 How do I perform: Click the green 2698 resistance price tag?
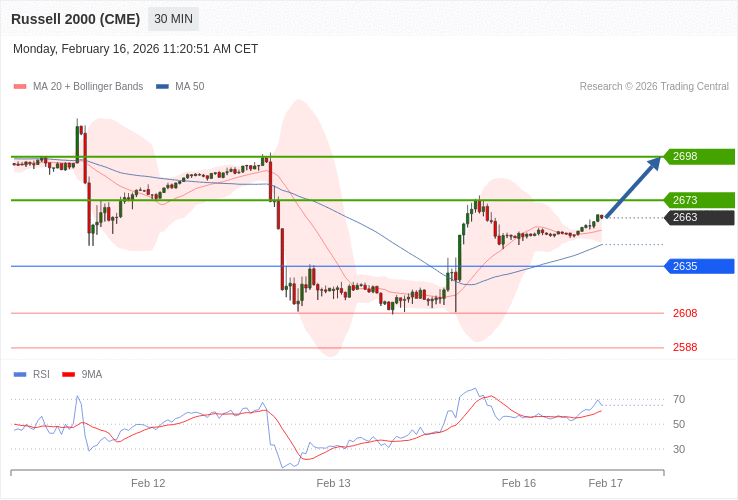tap(699, 156)
